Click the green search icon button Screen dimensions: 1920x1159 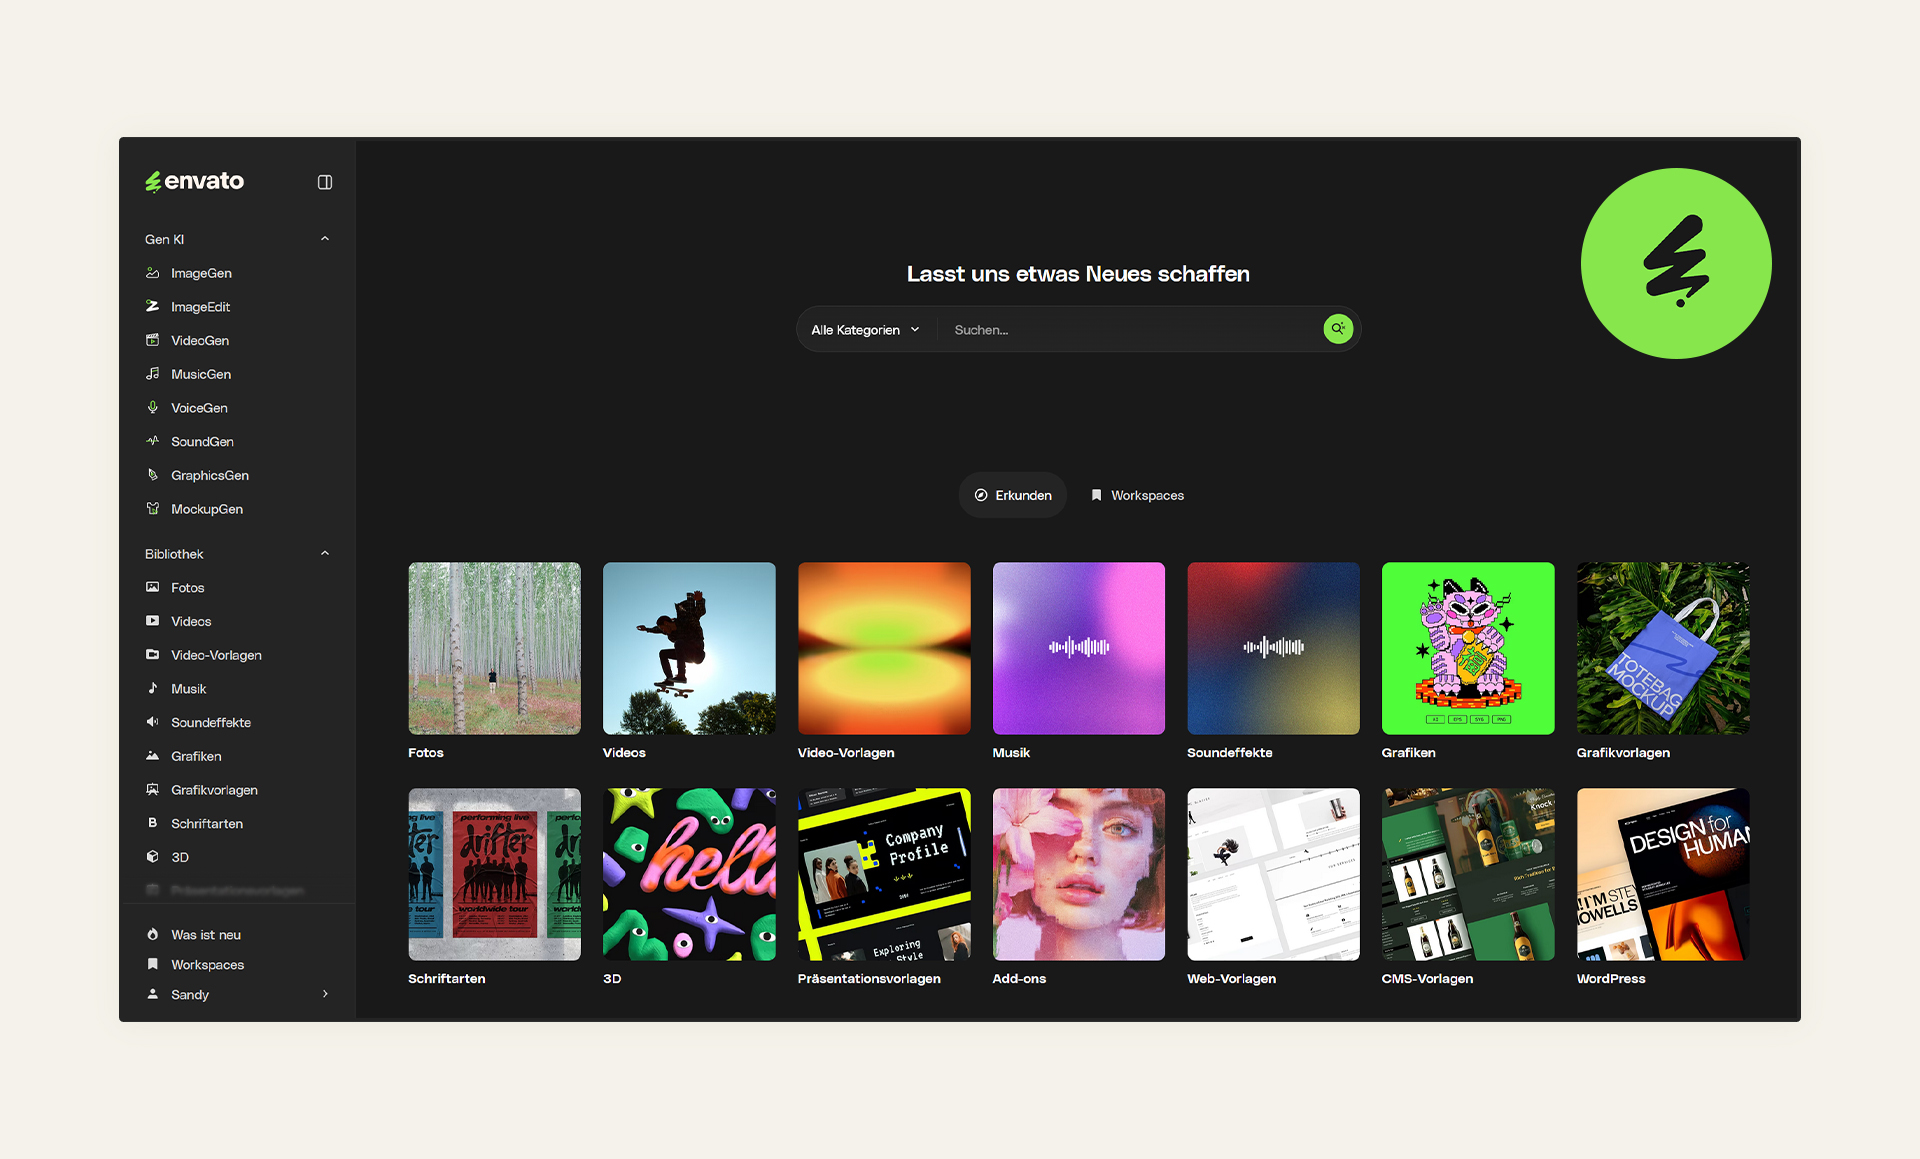coord(1337,329)
